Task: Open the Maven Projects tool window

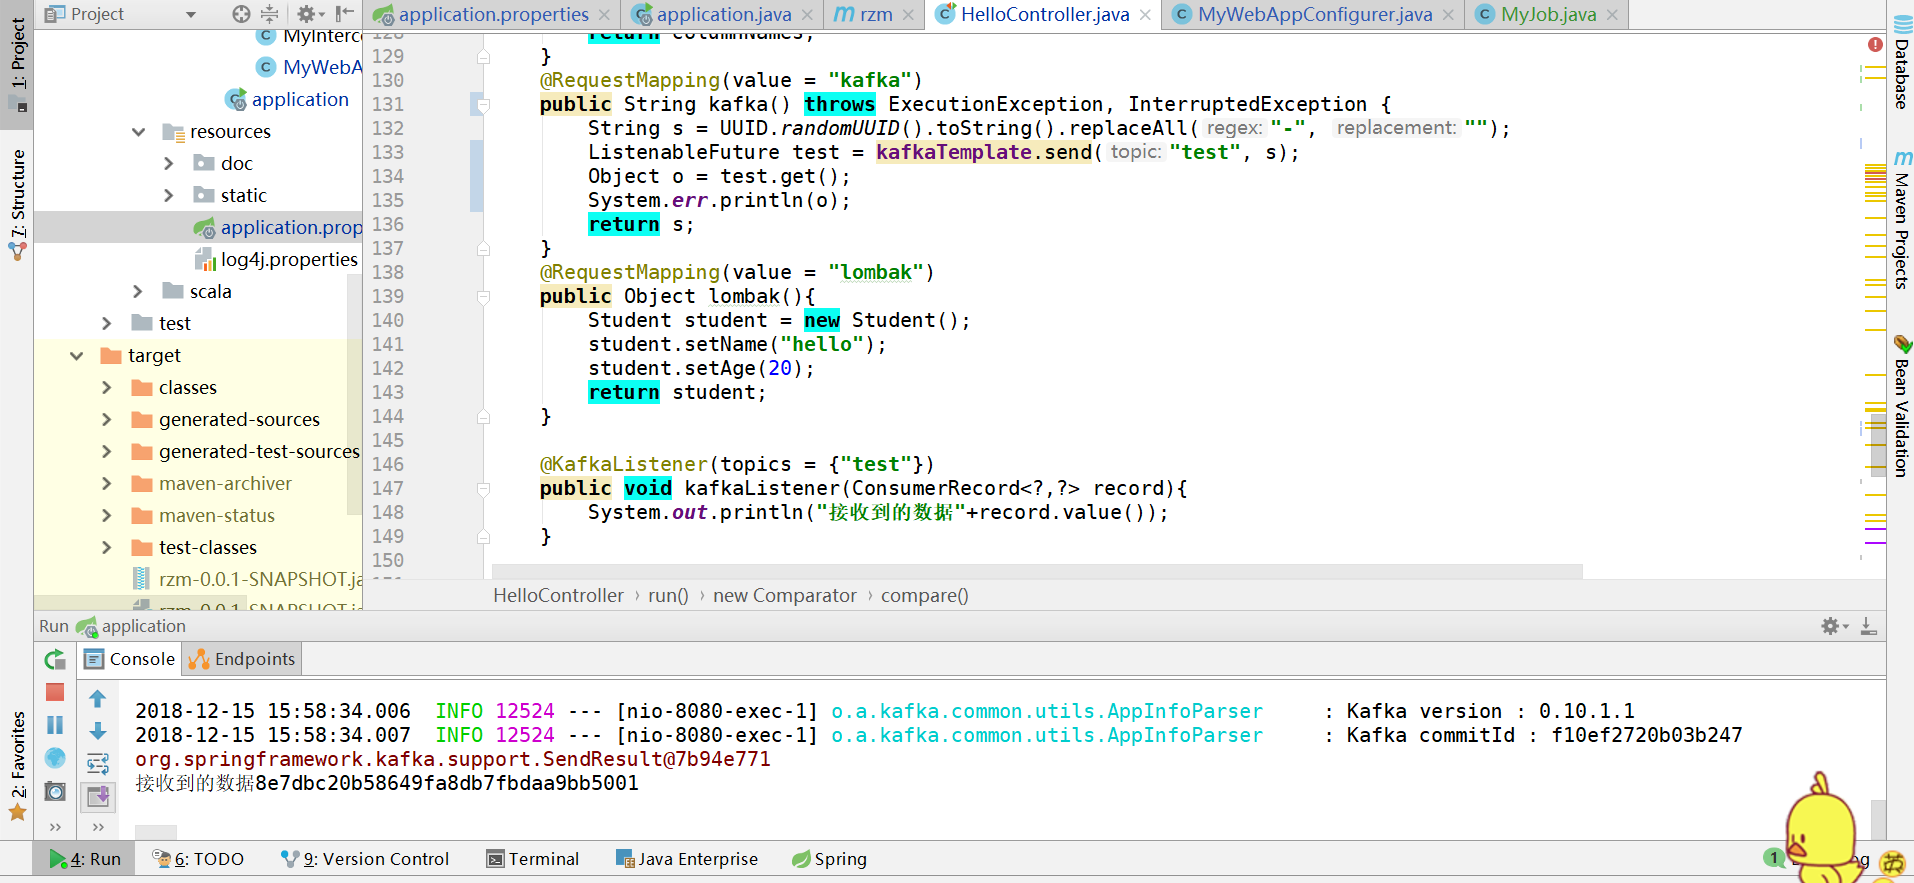Action: 1901,220
